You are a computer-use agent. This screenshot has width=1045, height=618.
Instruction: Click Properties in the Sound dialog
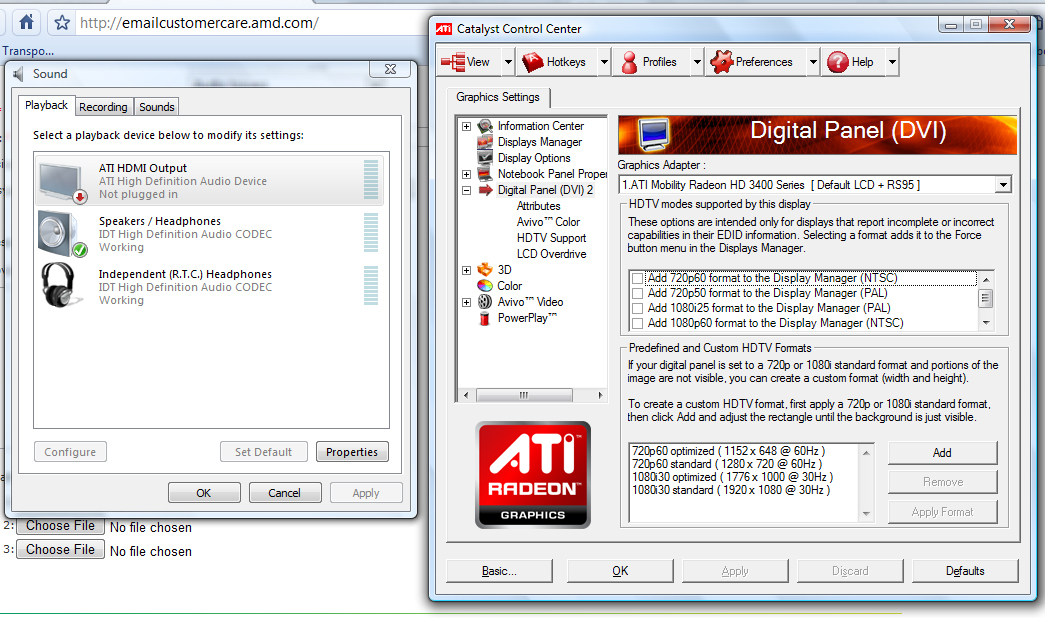[x=352, y=452]
